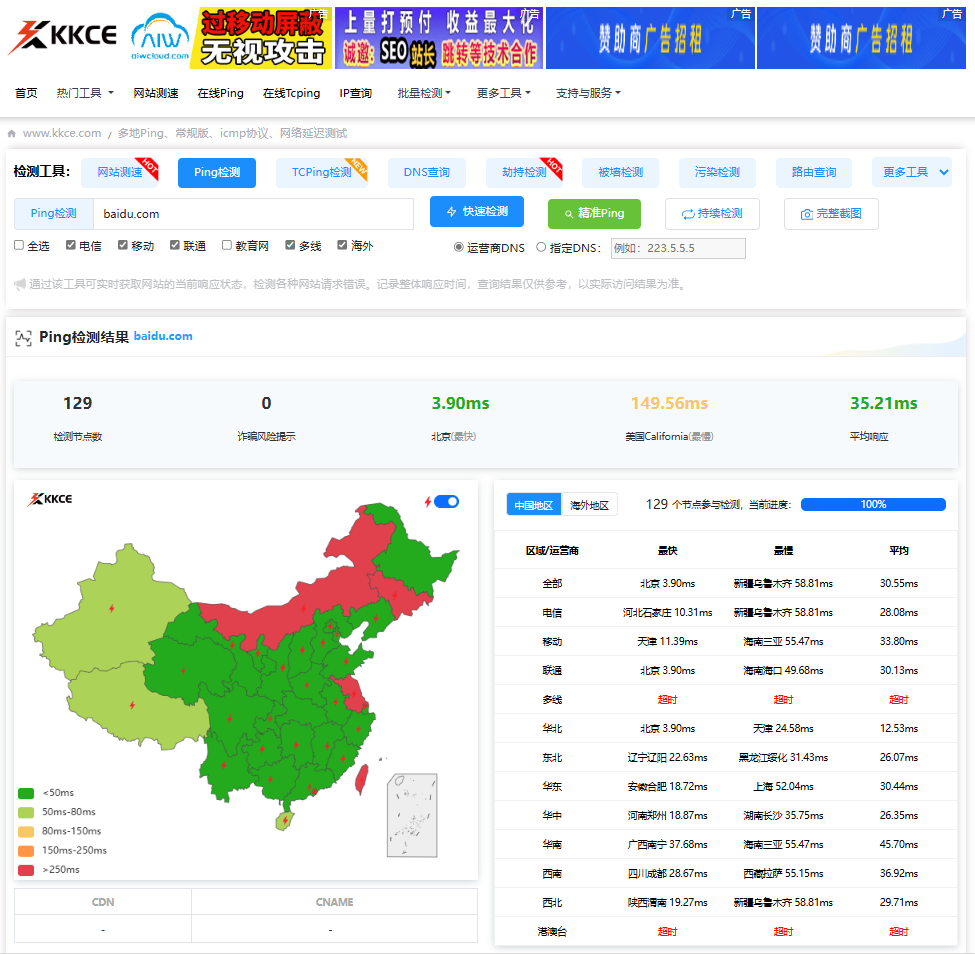Open 在线Tcping in navigation

point(291,93)
